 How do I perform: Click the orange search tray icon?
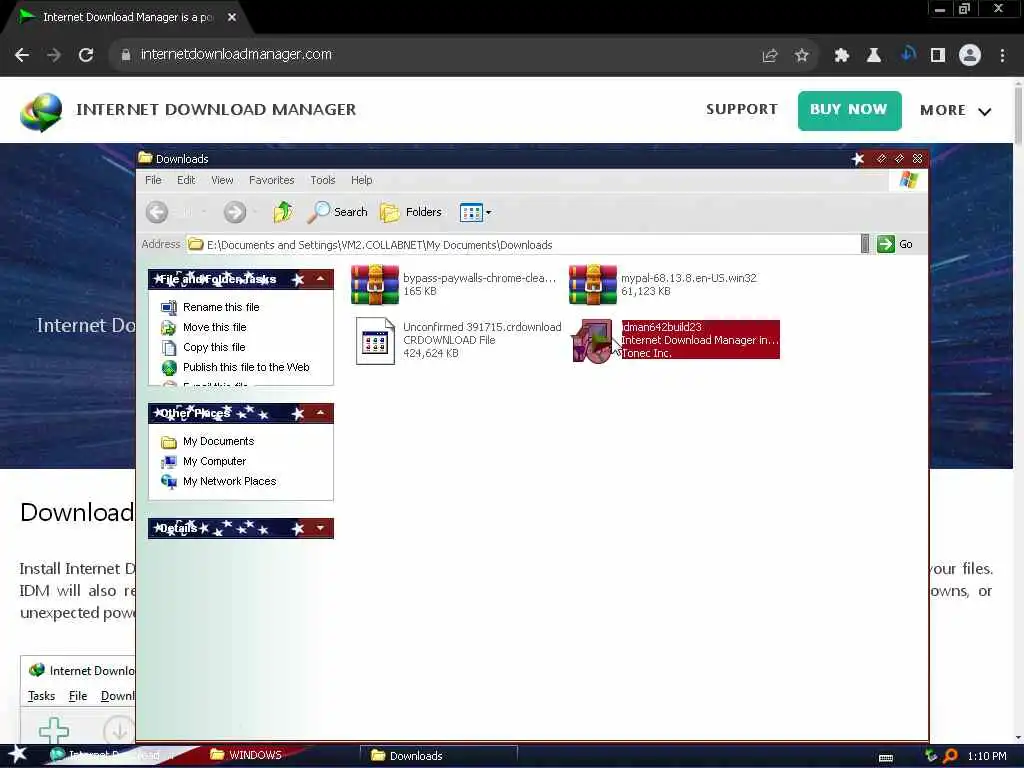click(950, 756)
